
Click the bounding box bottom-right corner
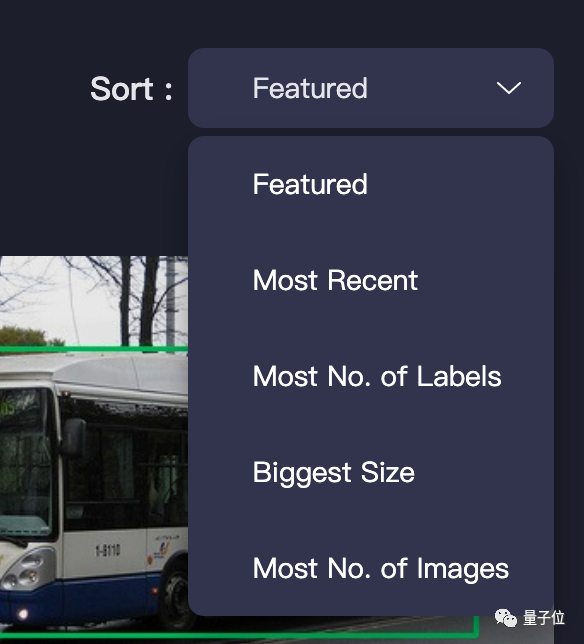tap(476, 635)
